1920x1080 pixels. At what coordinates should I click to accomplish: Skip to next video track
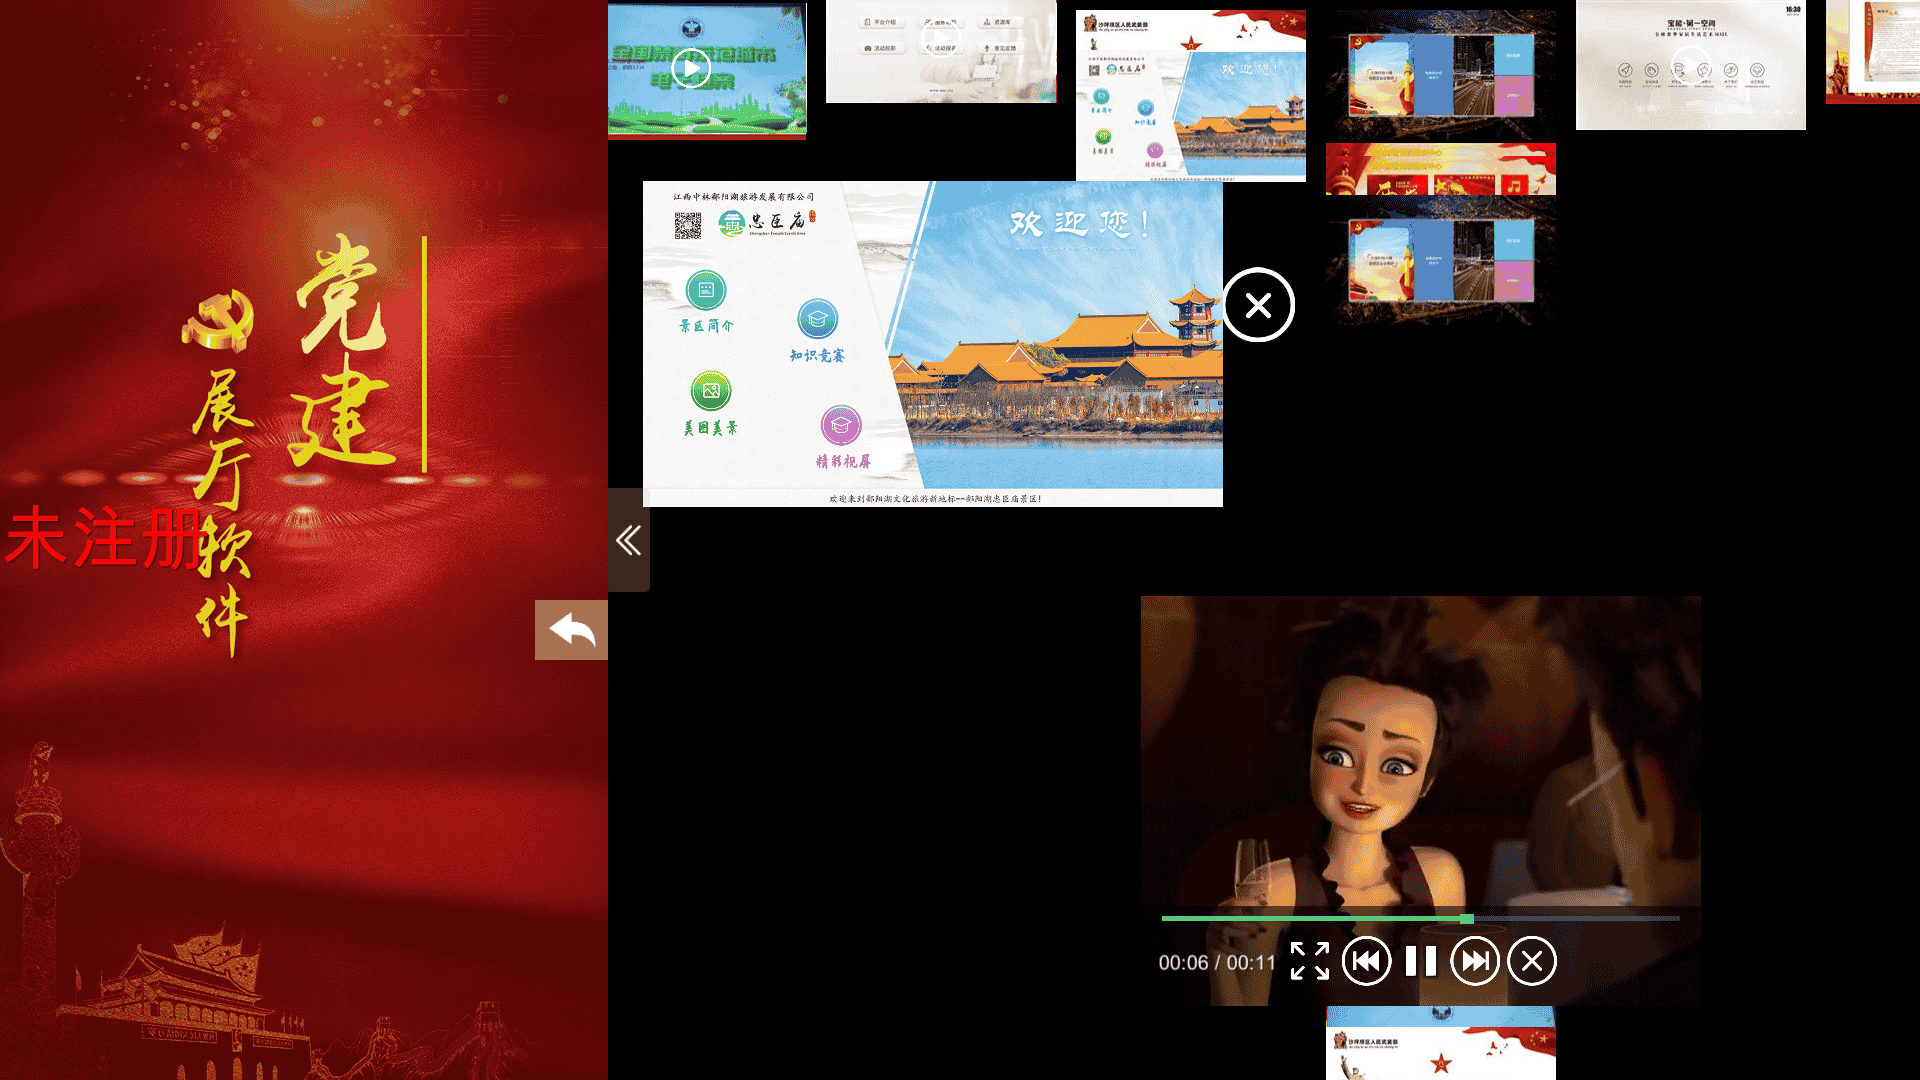1475,961
